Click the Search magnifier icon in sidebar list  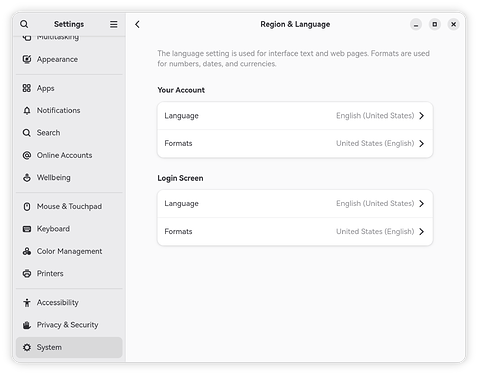point(27,133)
